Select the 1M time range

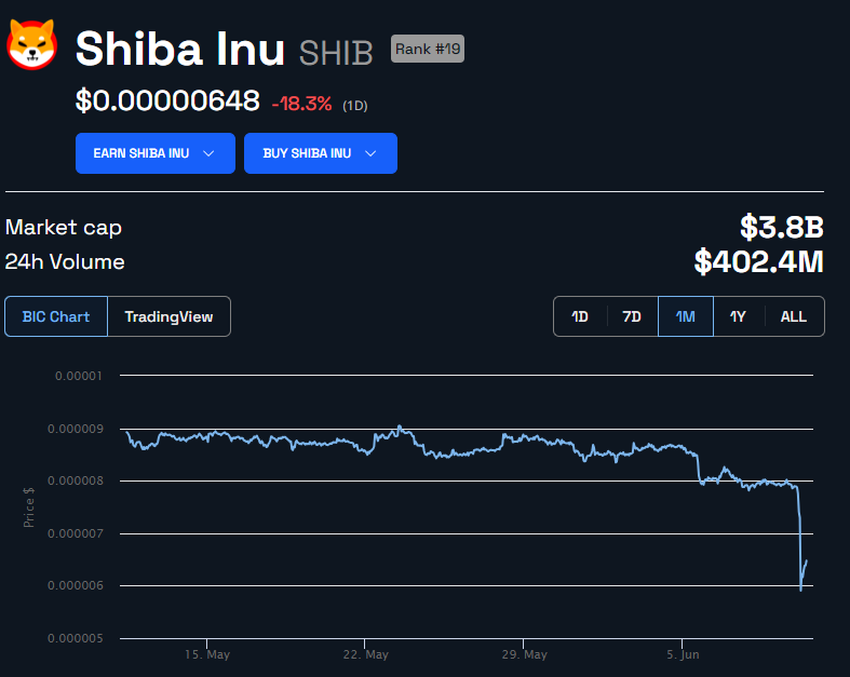685,316
